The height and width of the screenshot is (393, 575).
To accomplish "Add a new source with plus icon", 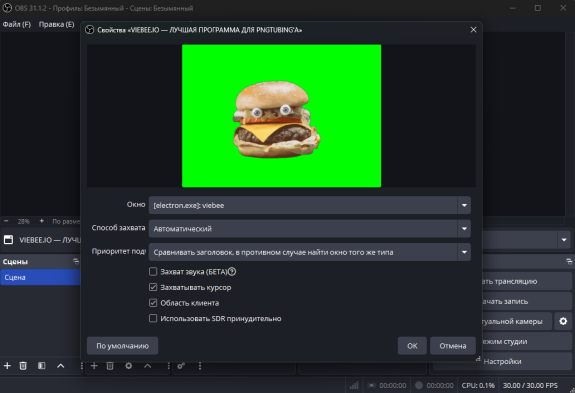I will tap(94, 366).
